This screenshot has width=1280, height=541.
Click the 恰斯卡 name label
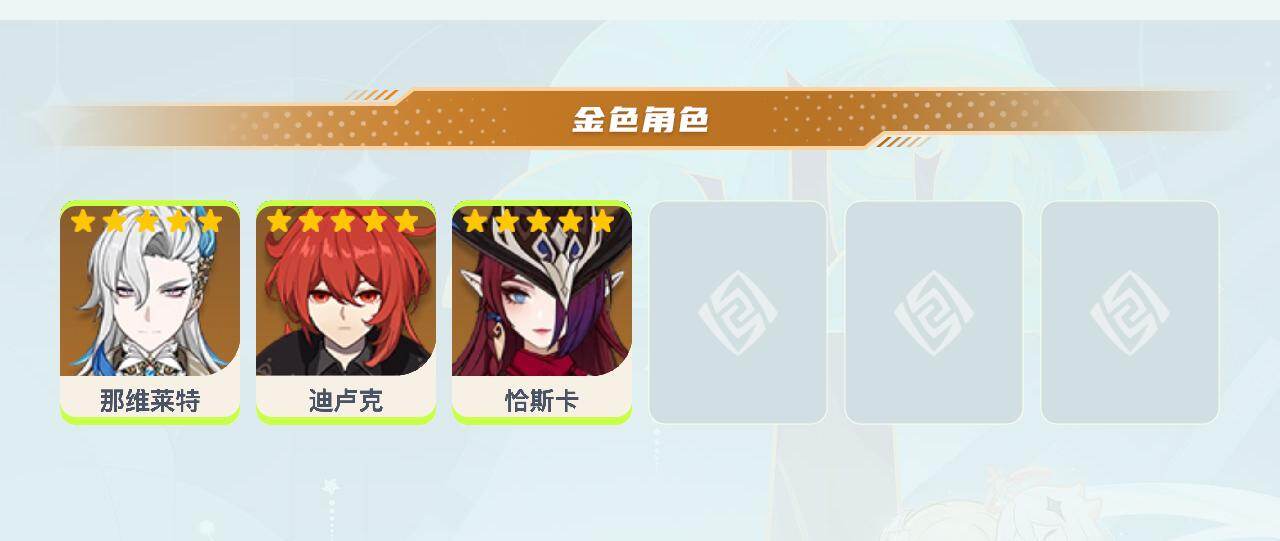[x=542, y=401]
